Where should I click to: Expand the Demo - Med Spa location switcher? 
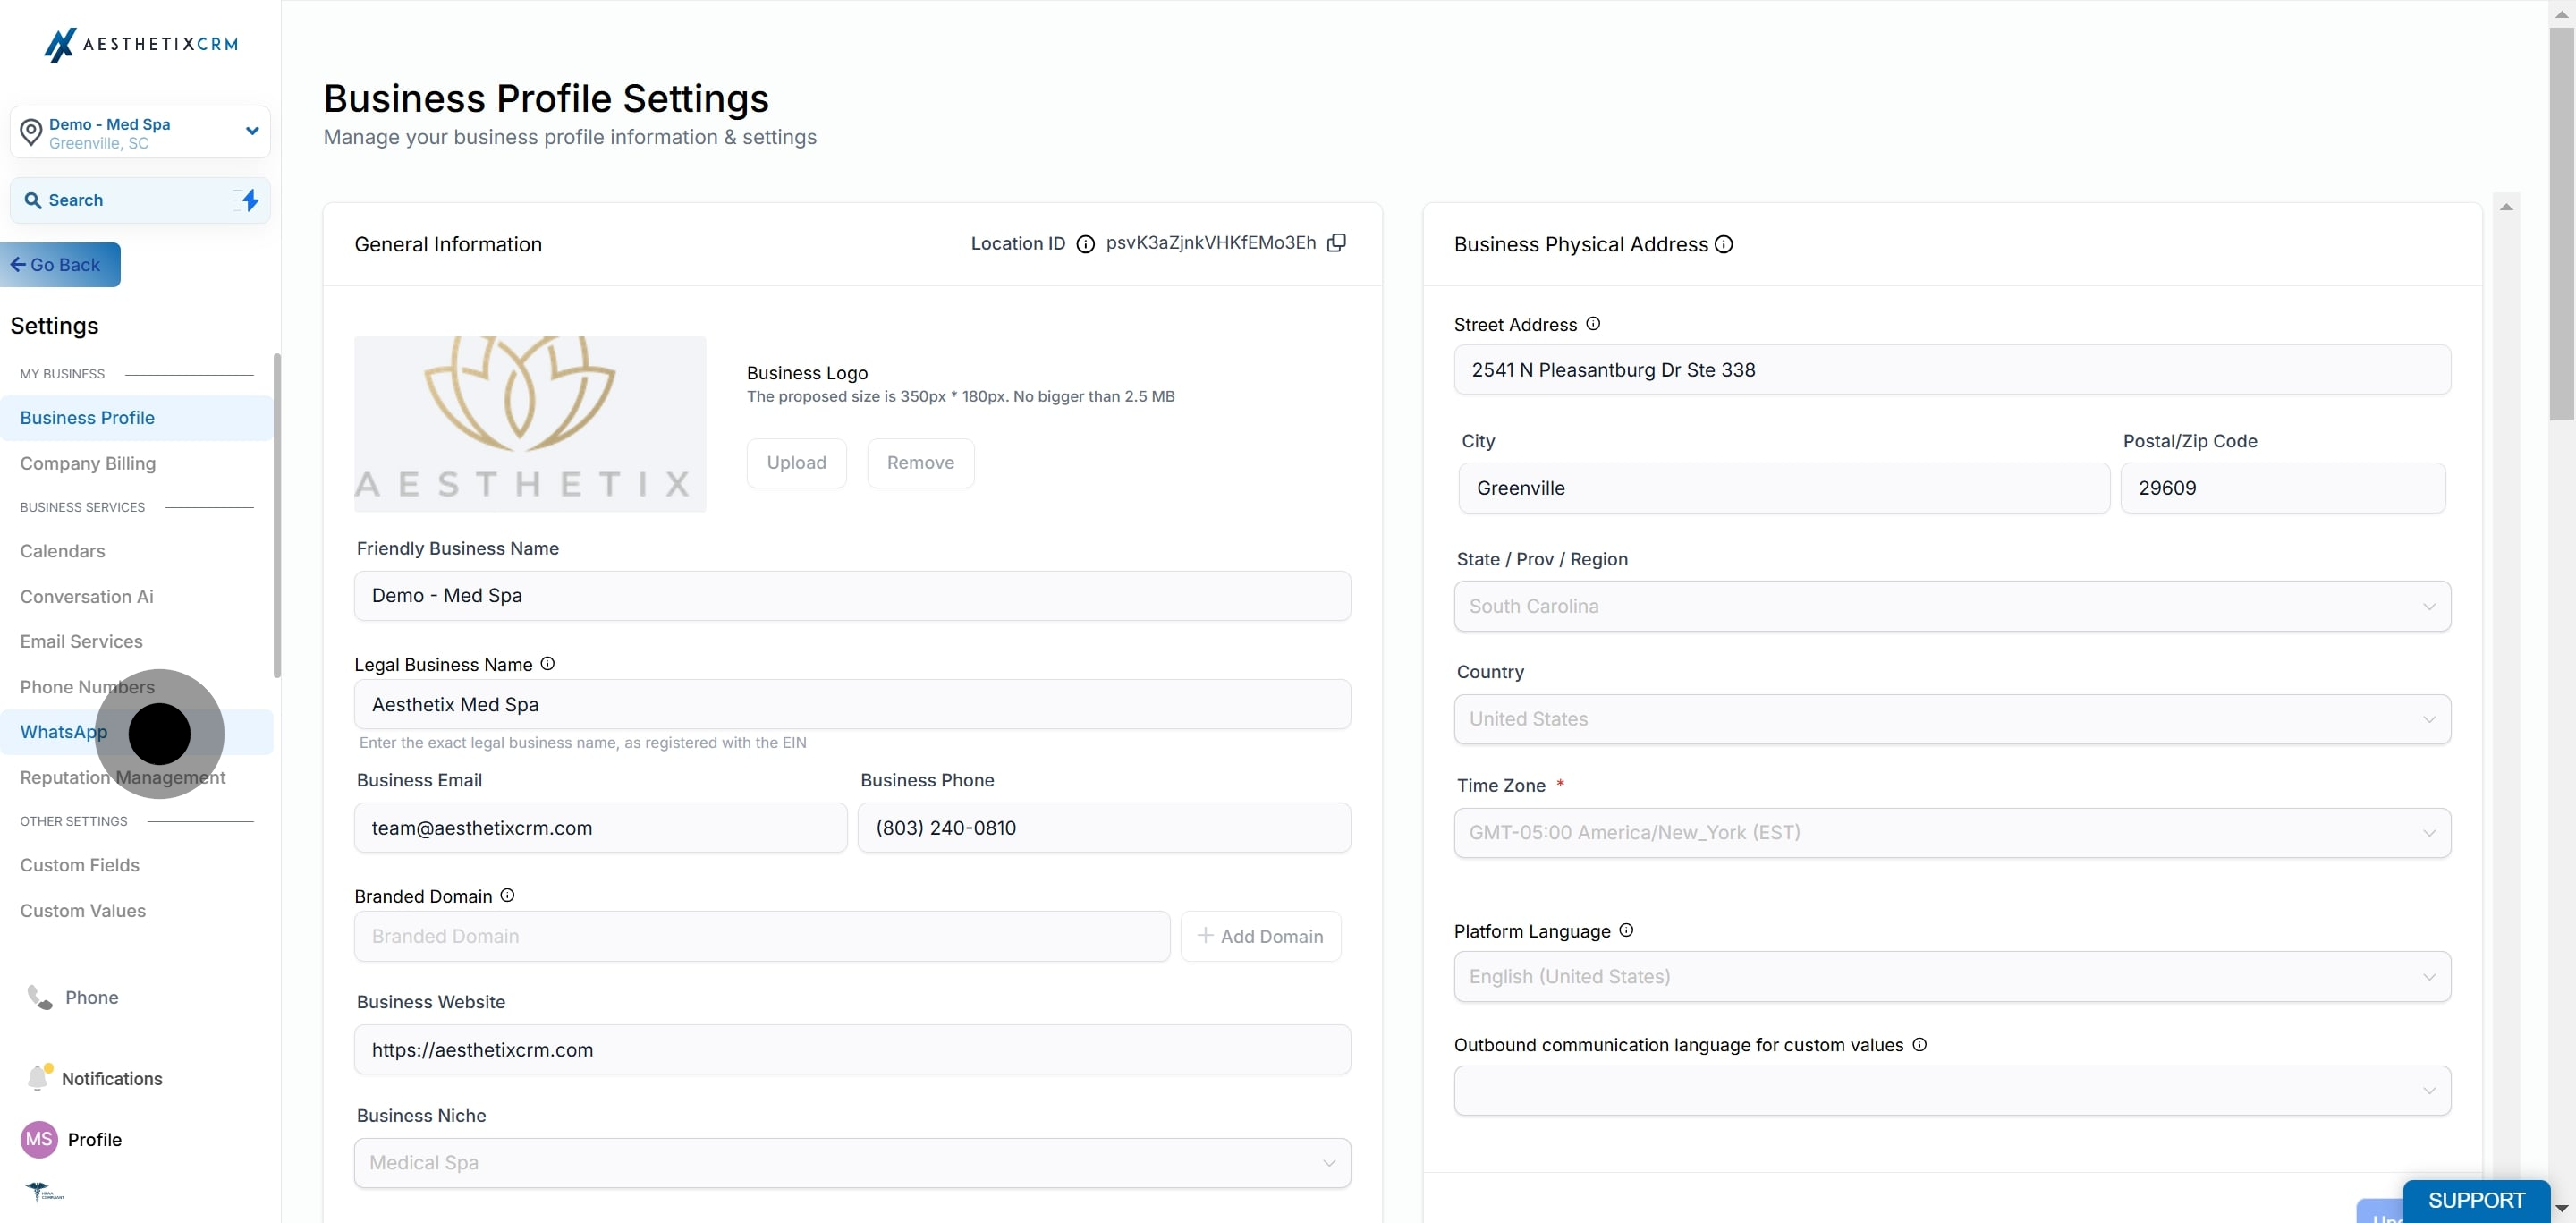(140, 132)
